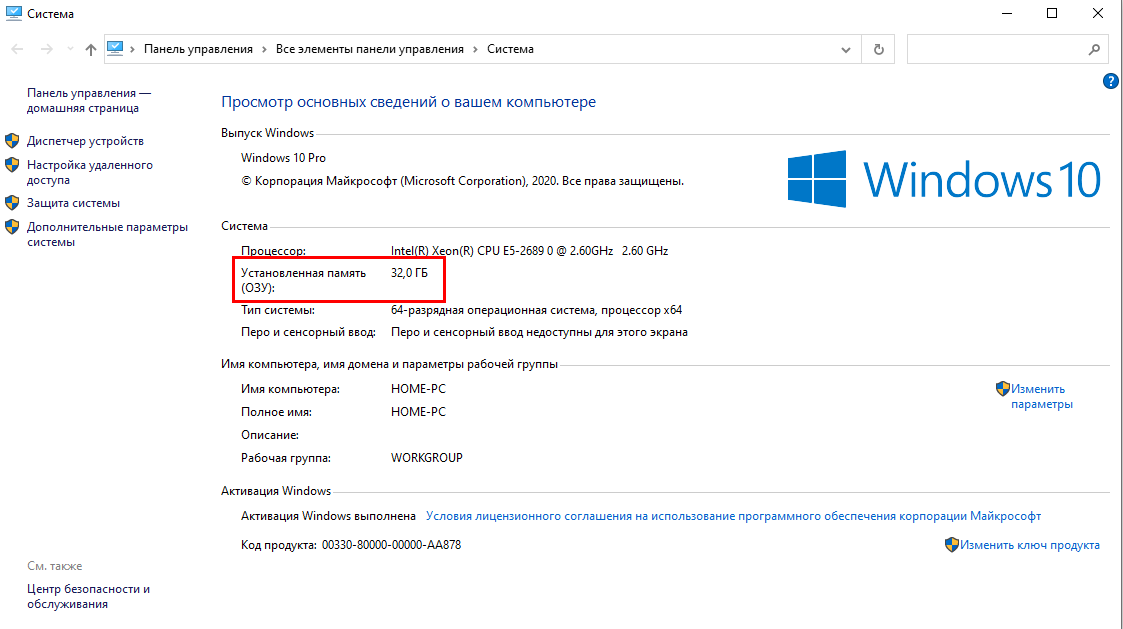This screenshot has width=1123, height=629.
Task: Click '64-разрядная операционная система' text
Action: coord(493,310)
